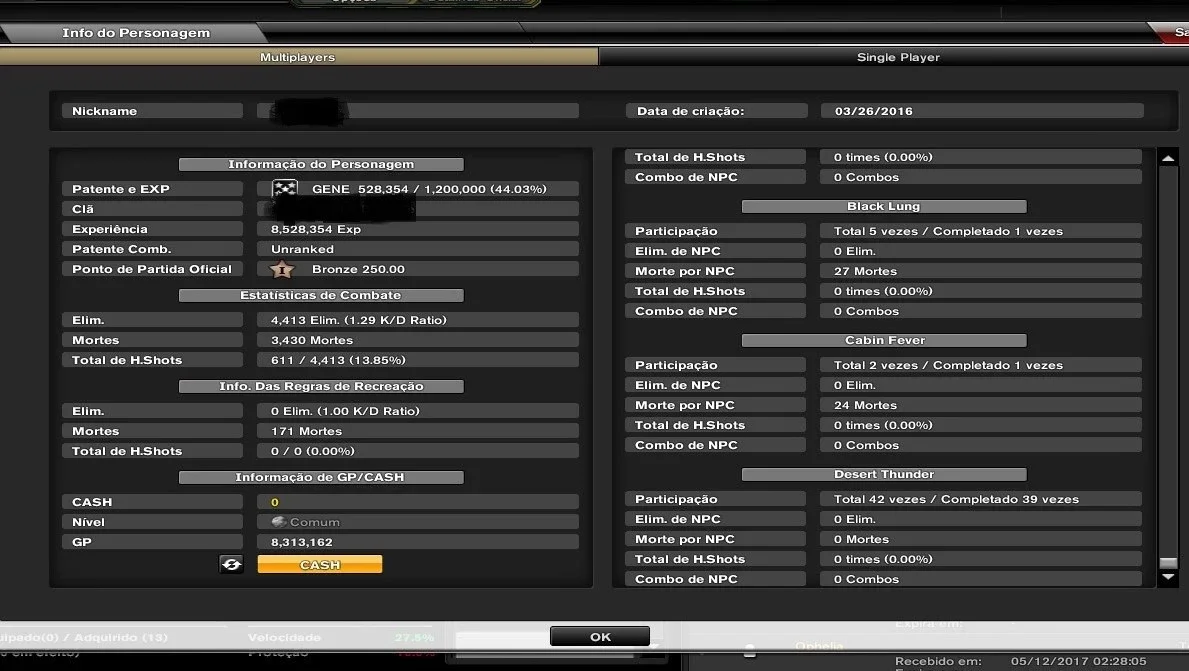Click the Ponto de Partida Oficial label
The image size is (1189, 671).
point(152,269)
